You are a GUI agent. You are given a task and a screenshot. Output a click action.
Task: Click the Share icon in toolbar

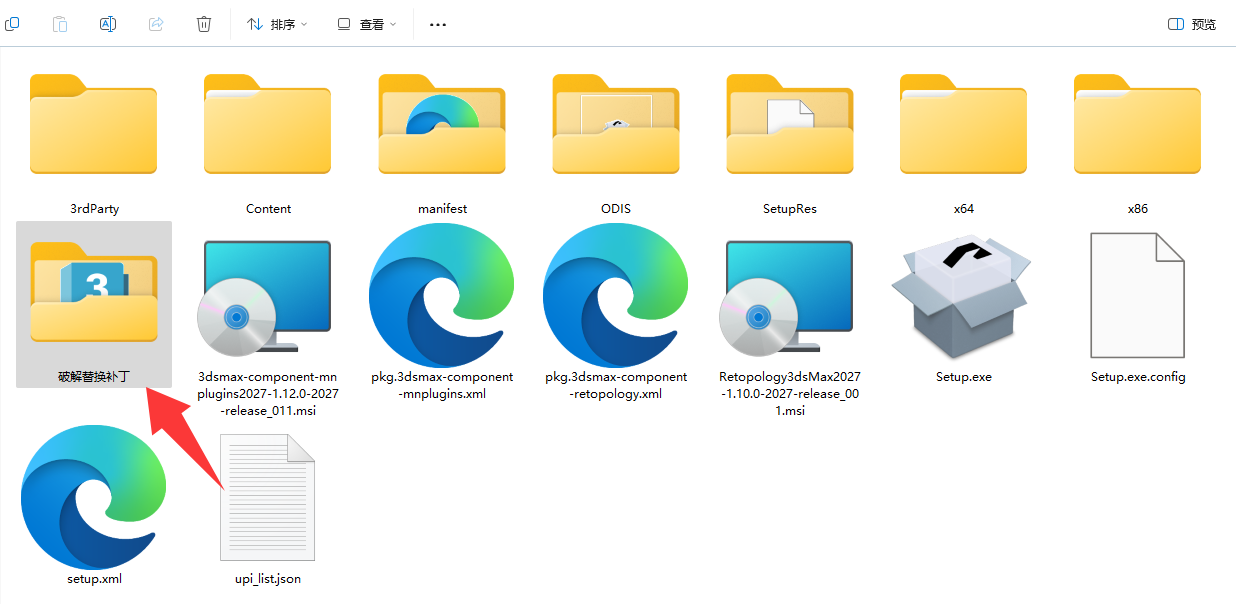[x=156, y=24]
